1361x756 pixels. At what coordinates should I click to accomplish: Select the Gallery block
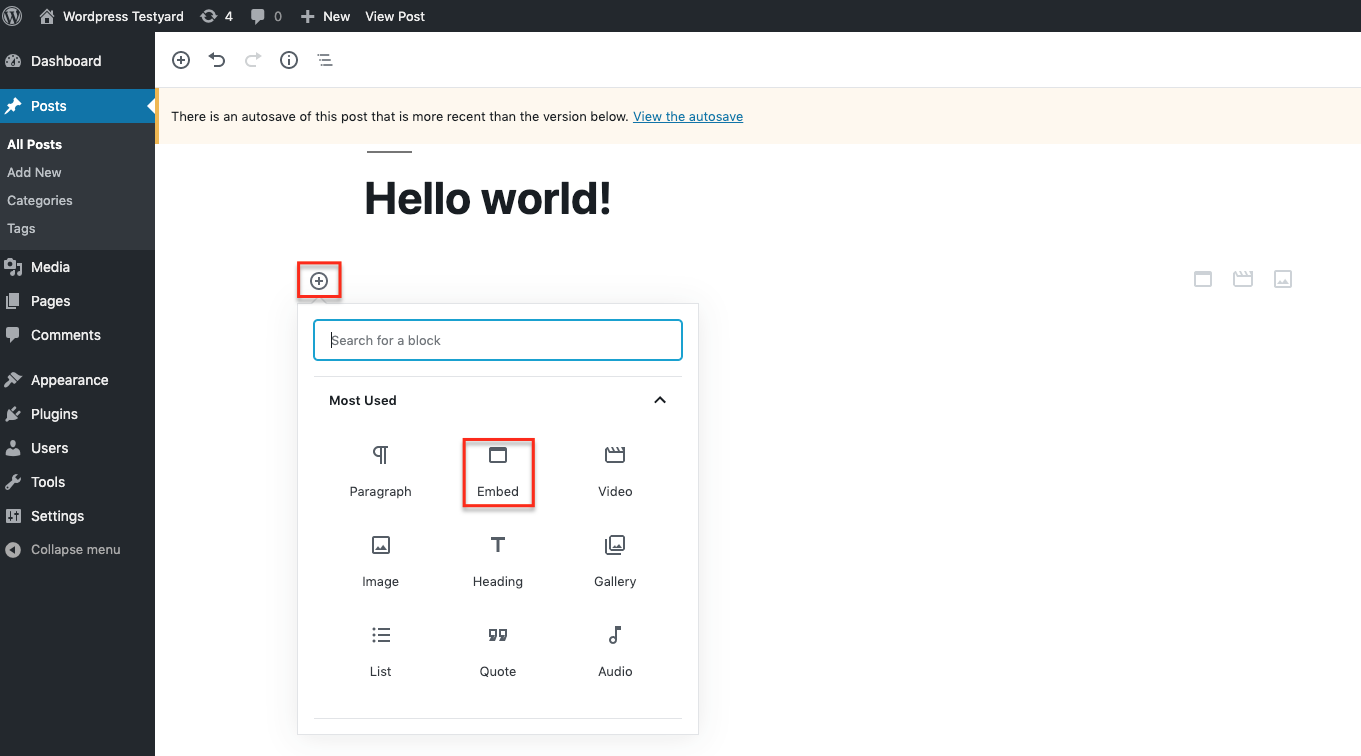pos(615,561)
